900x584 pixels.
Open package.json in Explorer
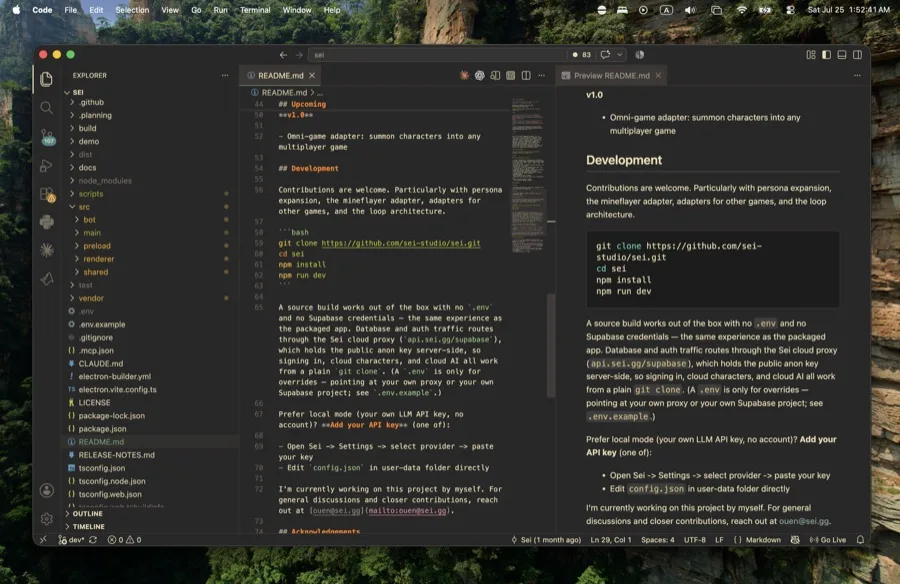(x=149, y=429)
